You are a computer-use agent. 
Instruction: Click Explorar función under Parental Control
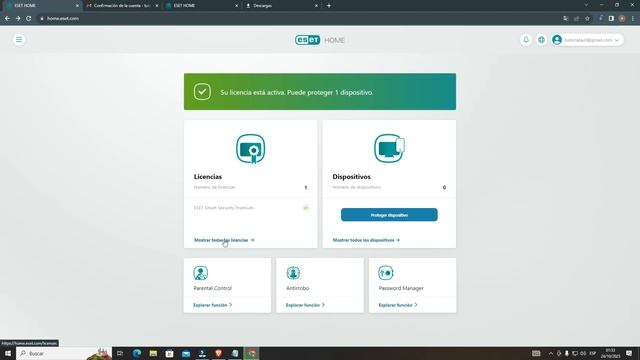pyautogui.click(x=213, y=305)
